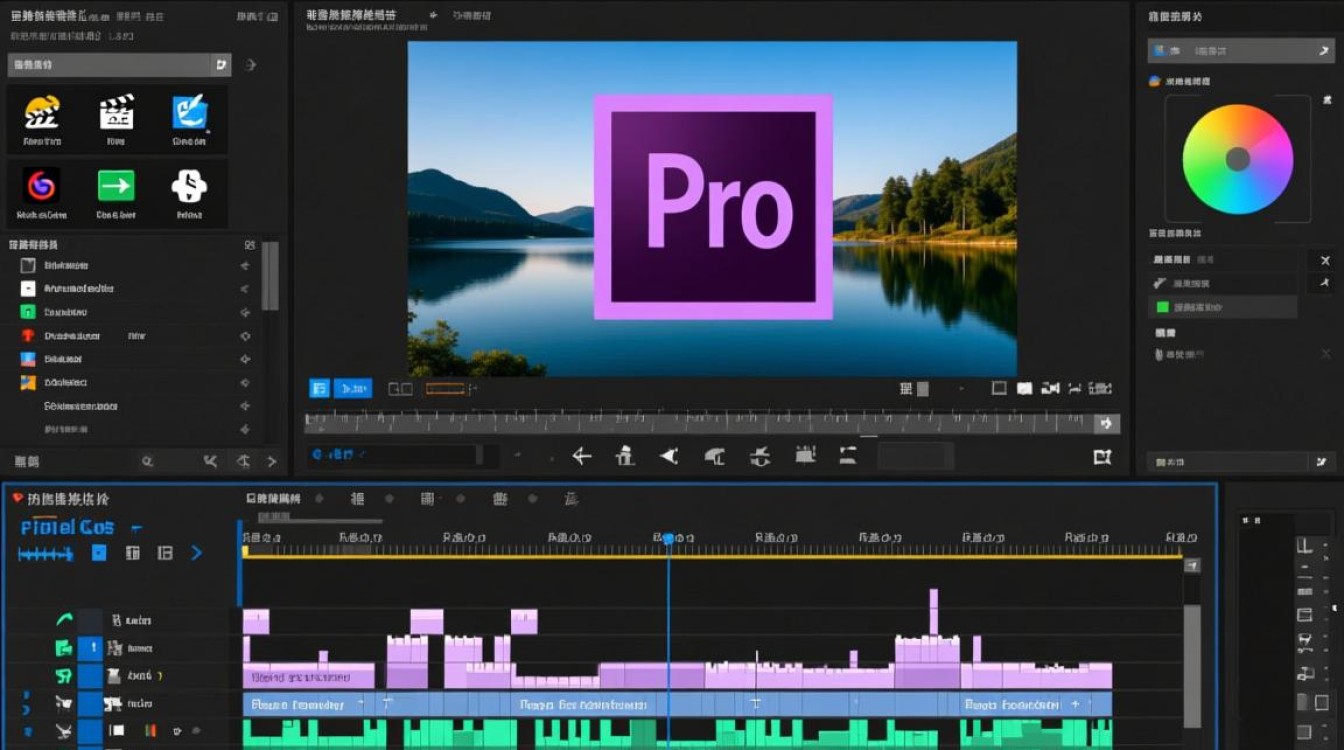Click the orange rectangle outline under the preview
The image size is (1344, 750).
pos(446,389)
